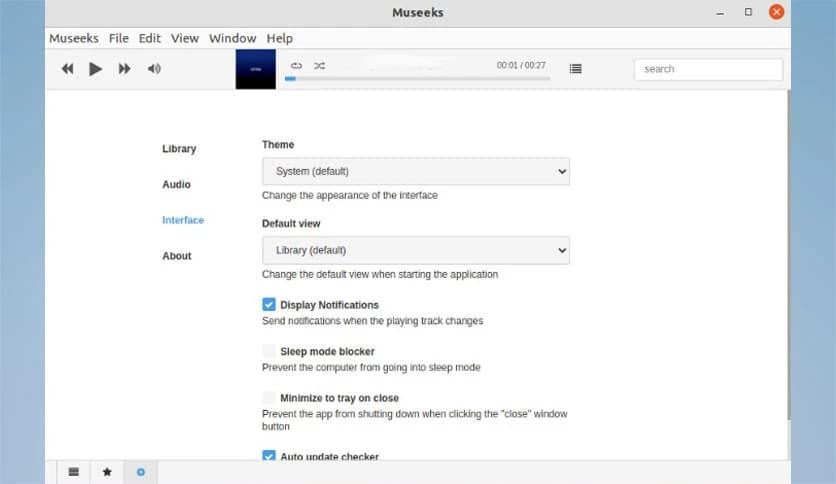The image size is (836, 484).
Task: Click the 00:01 / 00:27 time display
Action: tap(521, 65)
